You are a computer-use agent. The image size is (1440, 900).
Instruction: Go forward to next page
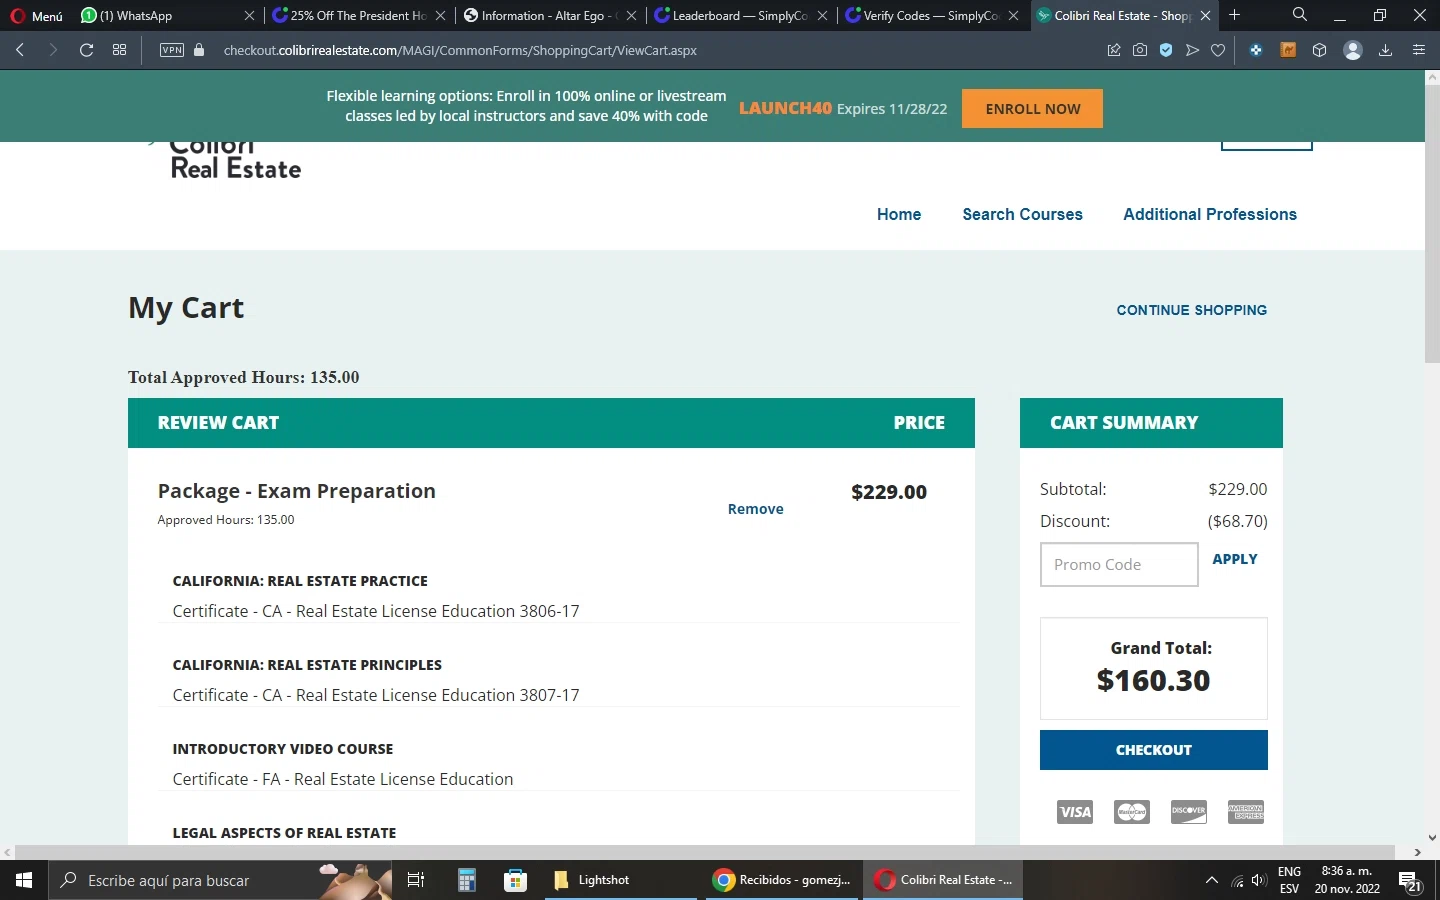53,50
